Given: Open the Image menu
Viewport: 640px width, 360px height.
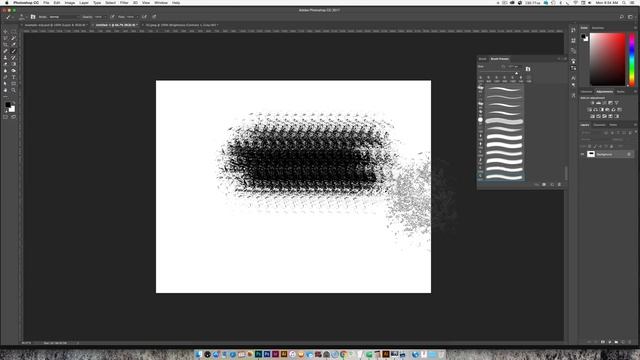Looking at the screenshot, I should click(70, 3).
